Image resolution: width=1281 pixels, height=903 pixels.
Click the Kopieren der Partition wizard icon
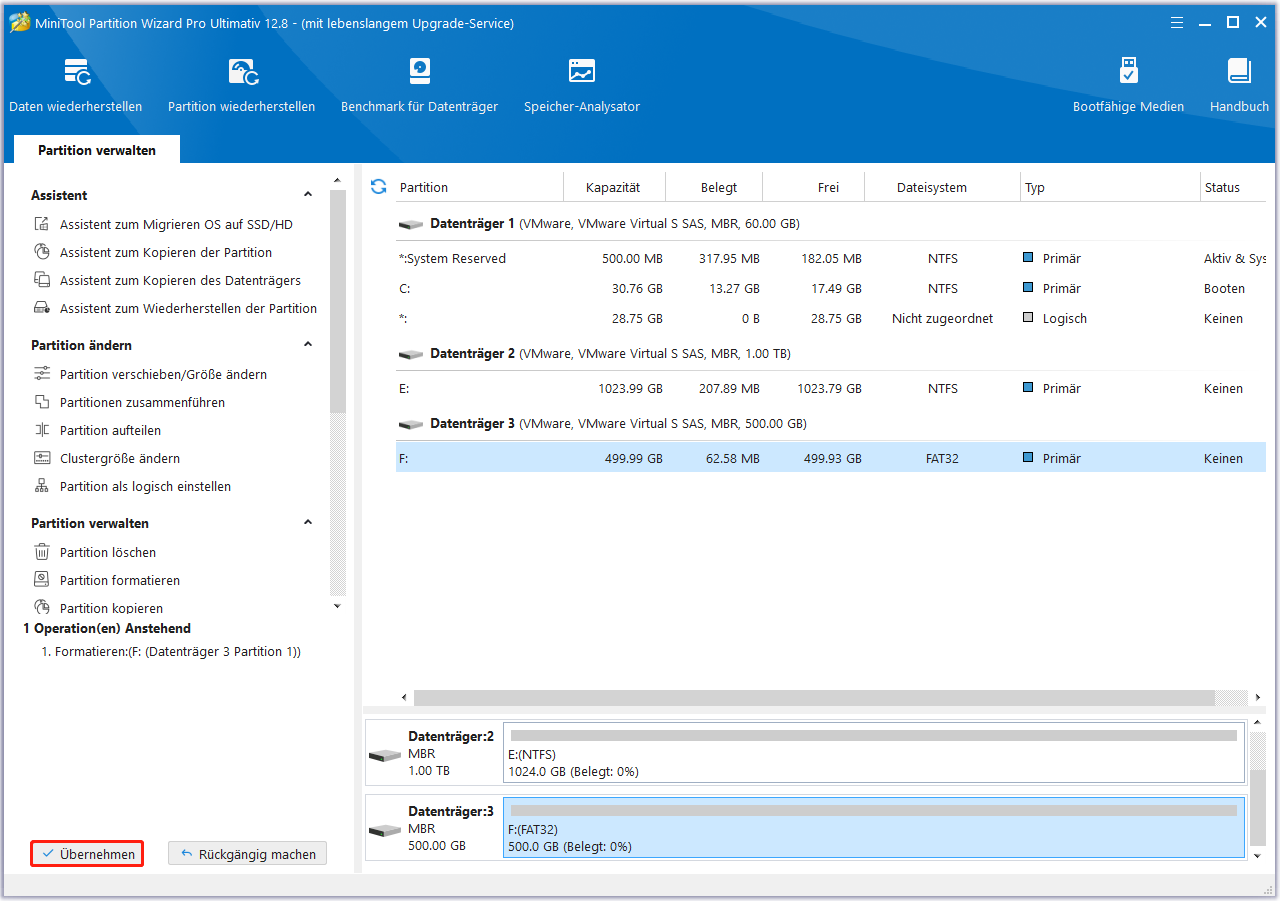42,253
